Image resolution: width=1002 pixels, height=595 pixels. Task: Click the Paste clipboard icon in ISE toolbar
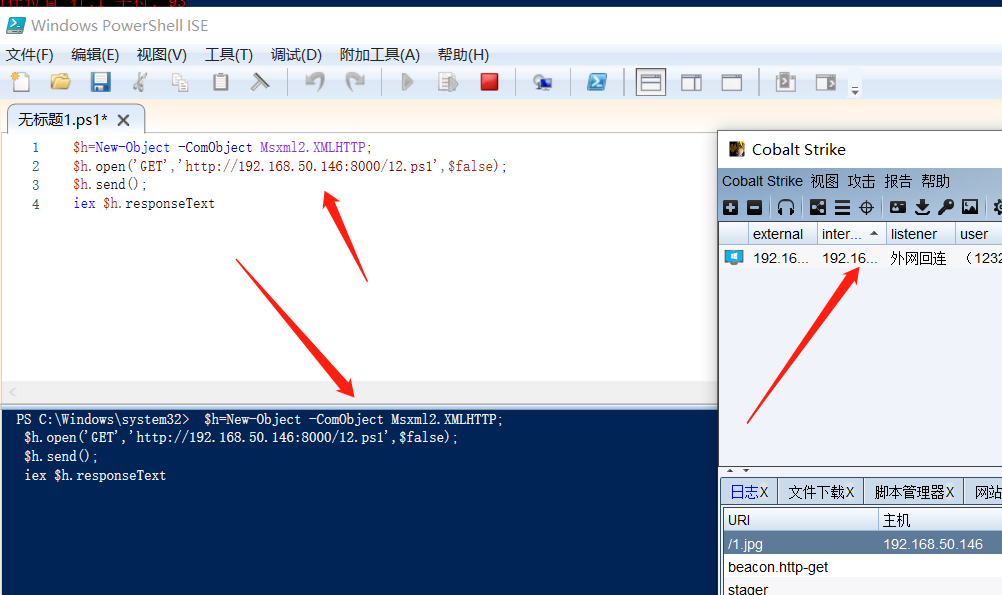[x=220, y=82]
